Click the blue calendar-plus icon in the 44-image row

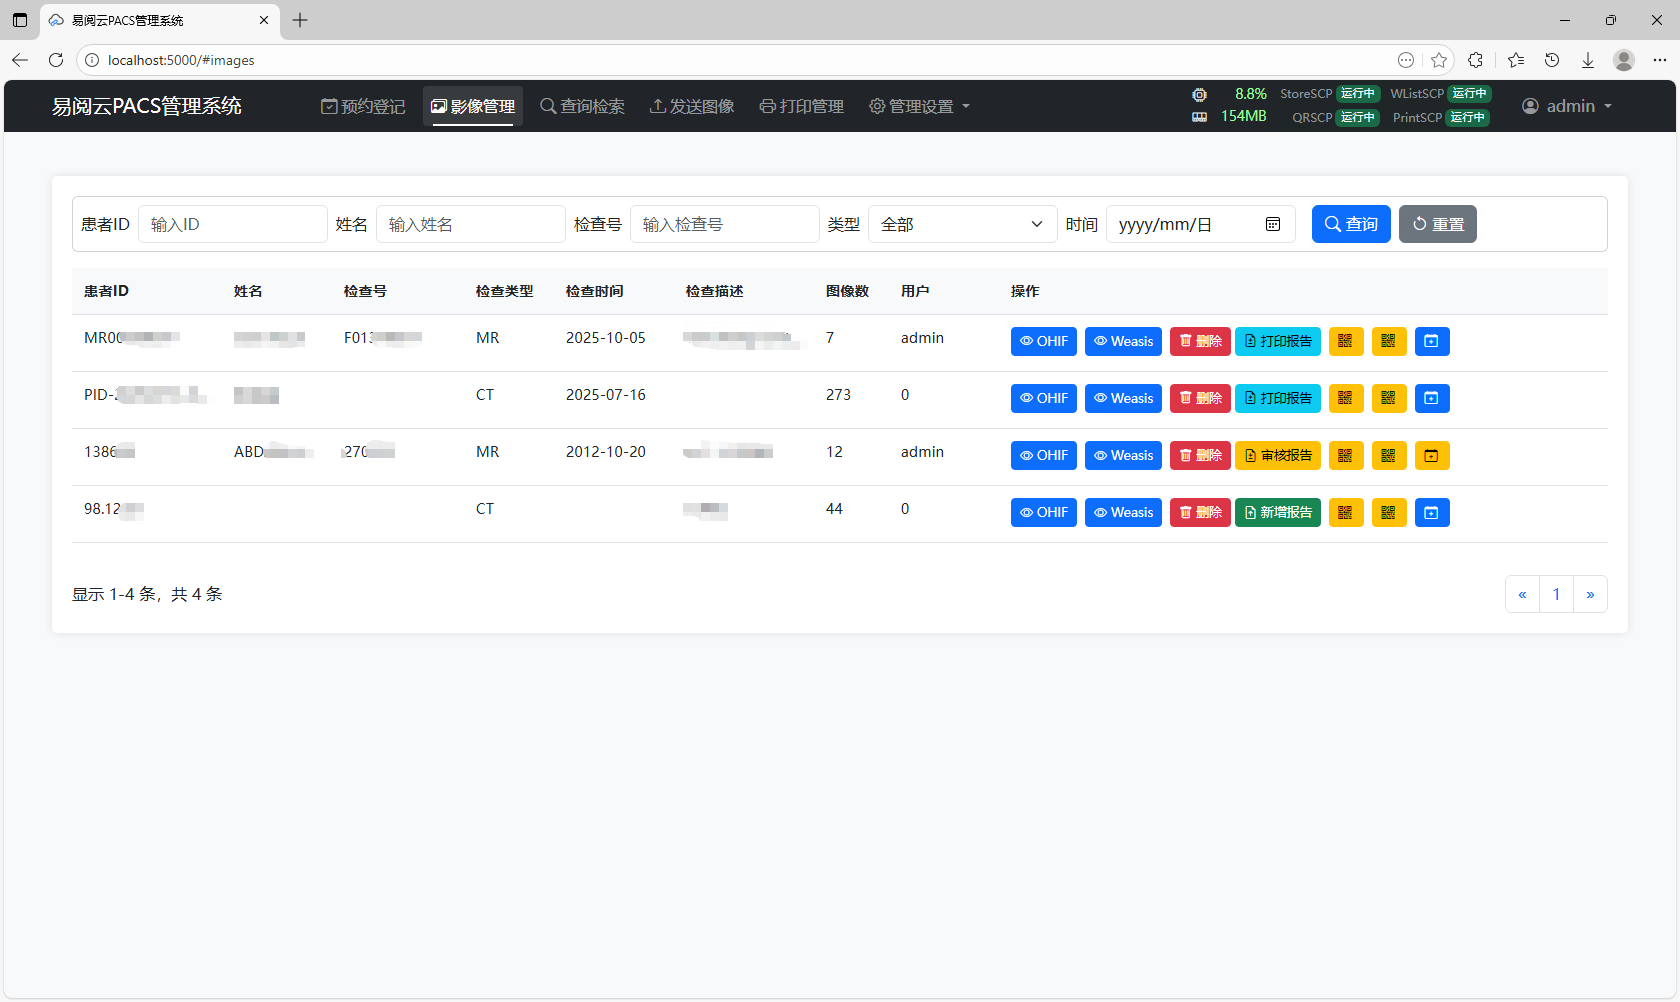point(1431,512)
